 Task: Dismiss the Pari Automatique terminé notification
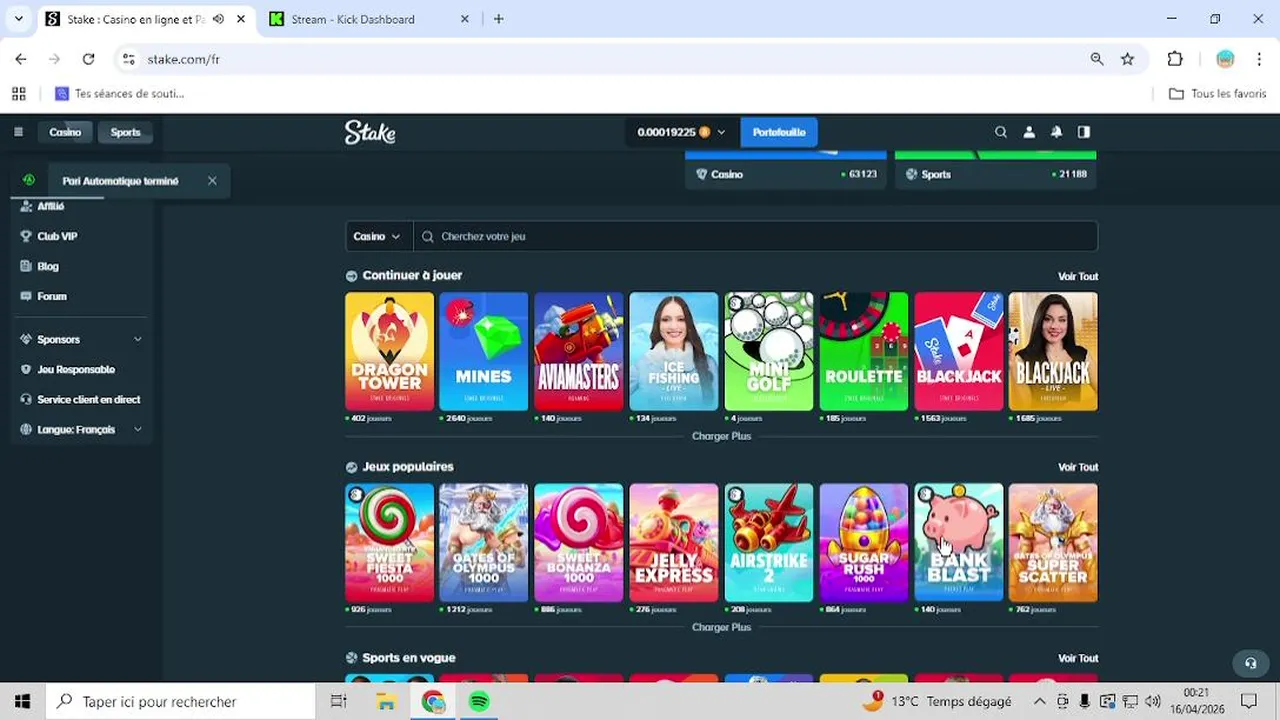click(x=212, y=181)
